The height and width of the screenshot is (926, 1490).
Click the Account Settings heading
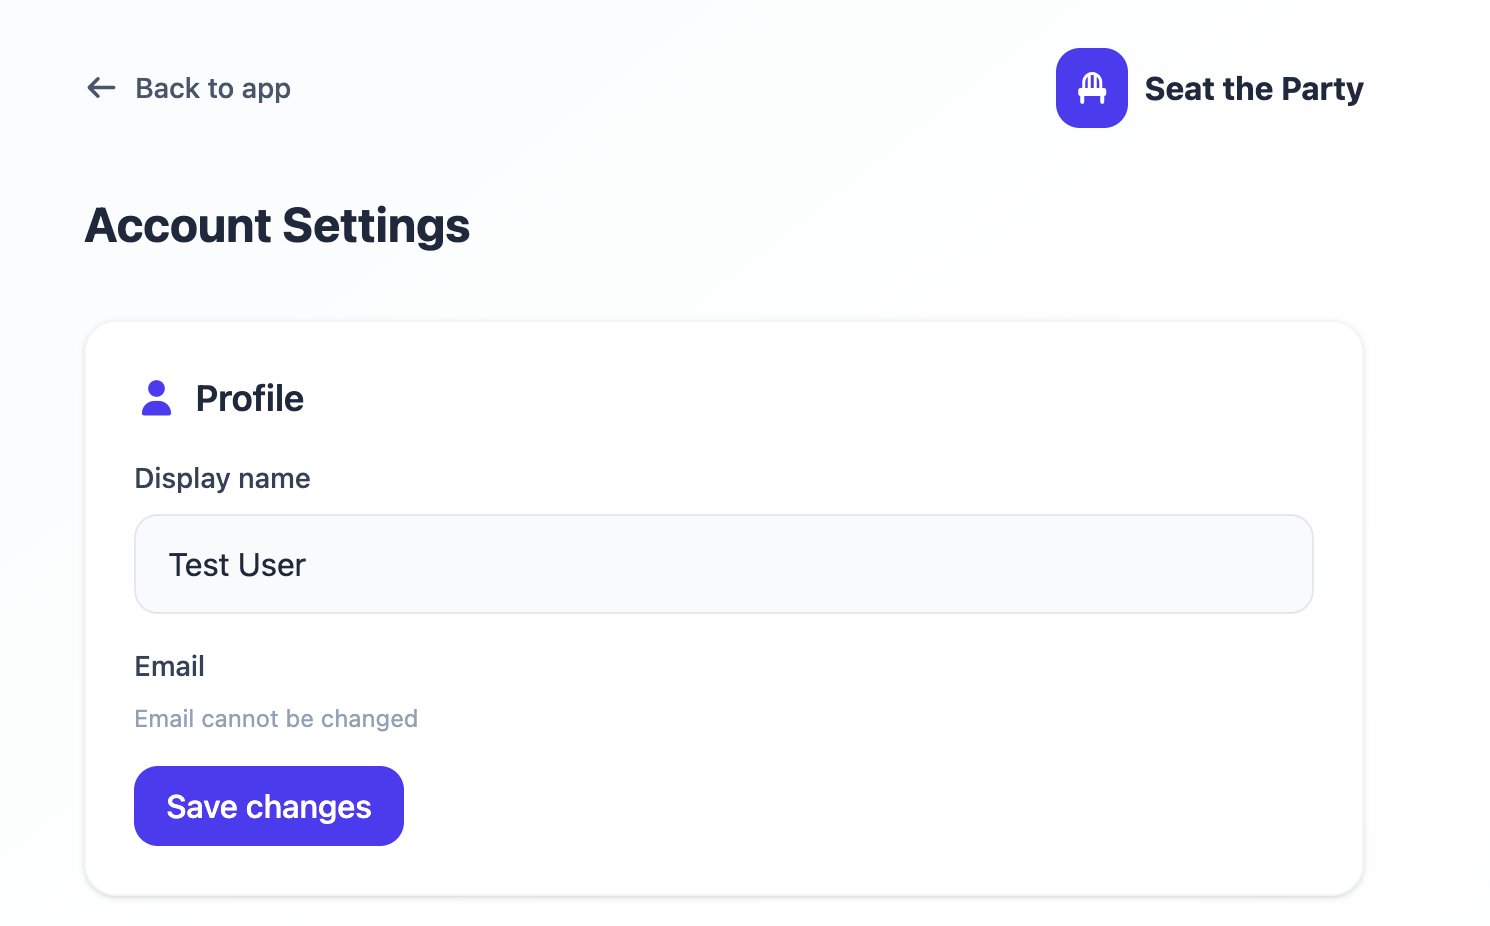click(278, 226)
